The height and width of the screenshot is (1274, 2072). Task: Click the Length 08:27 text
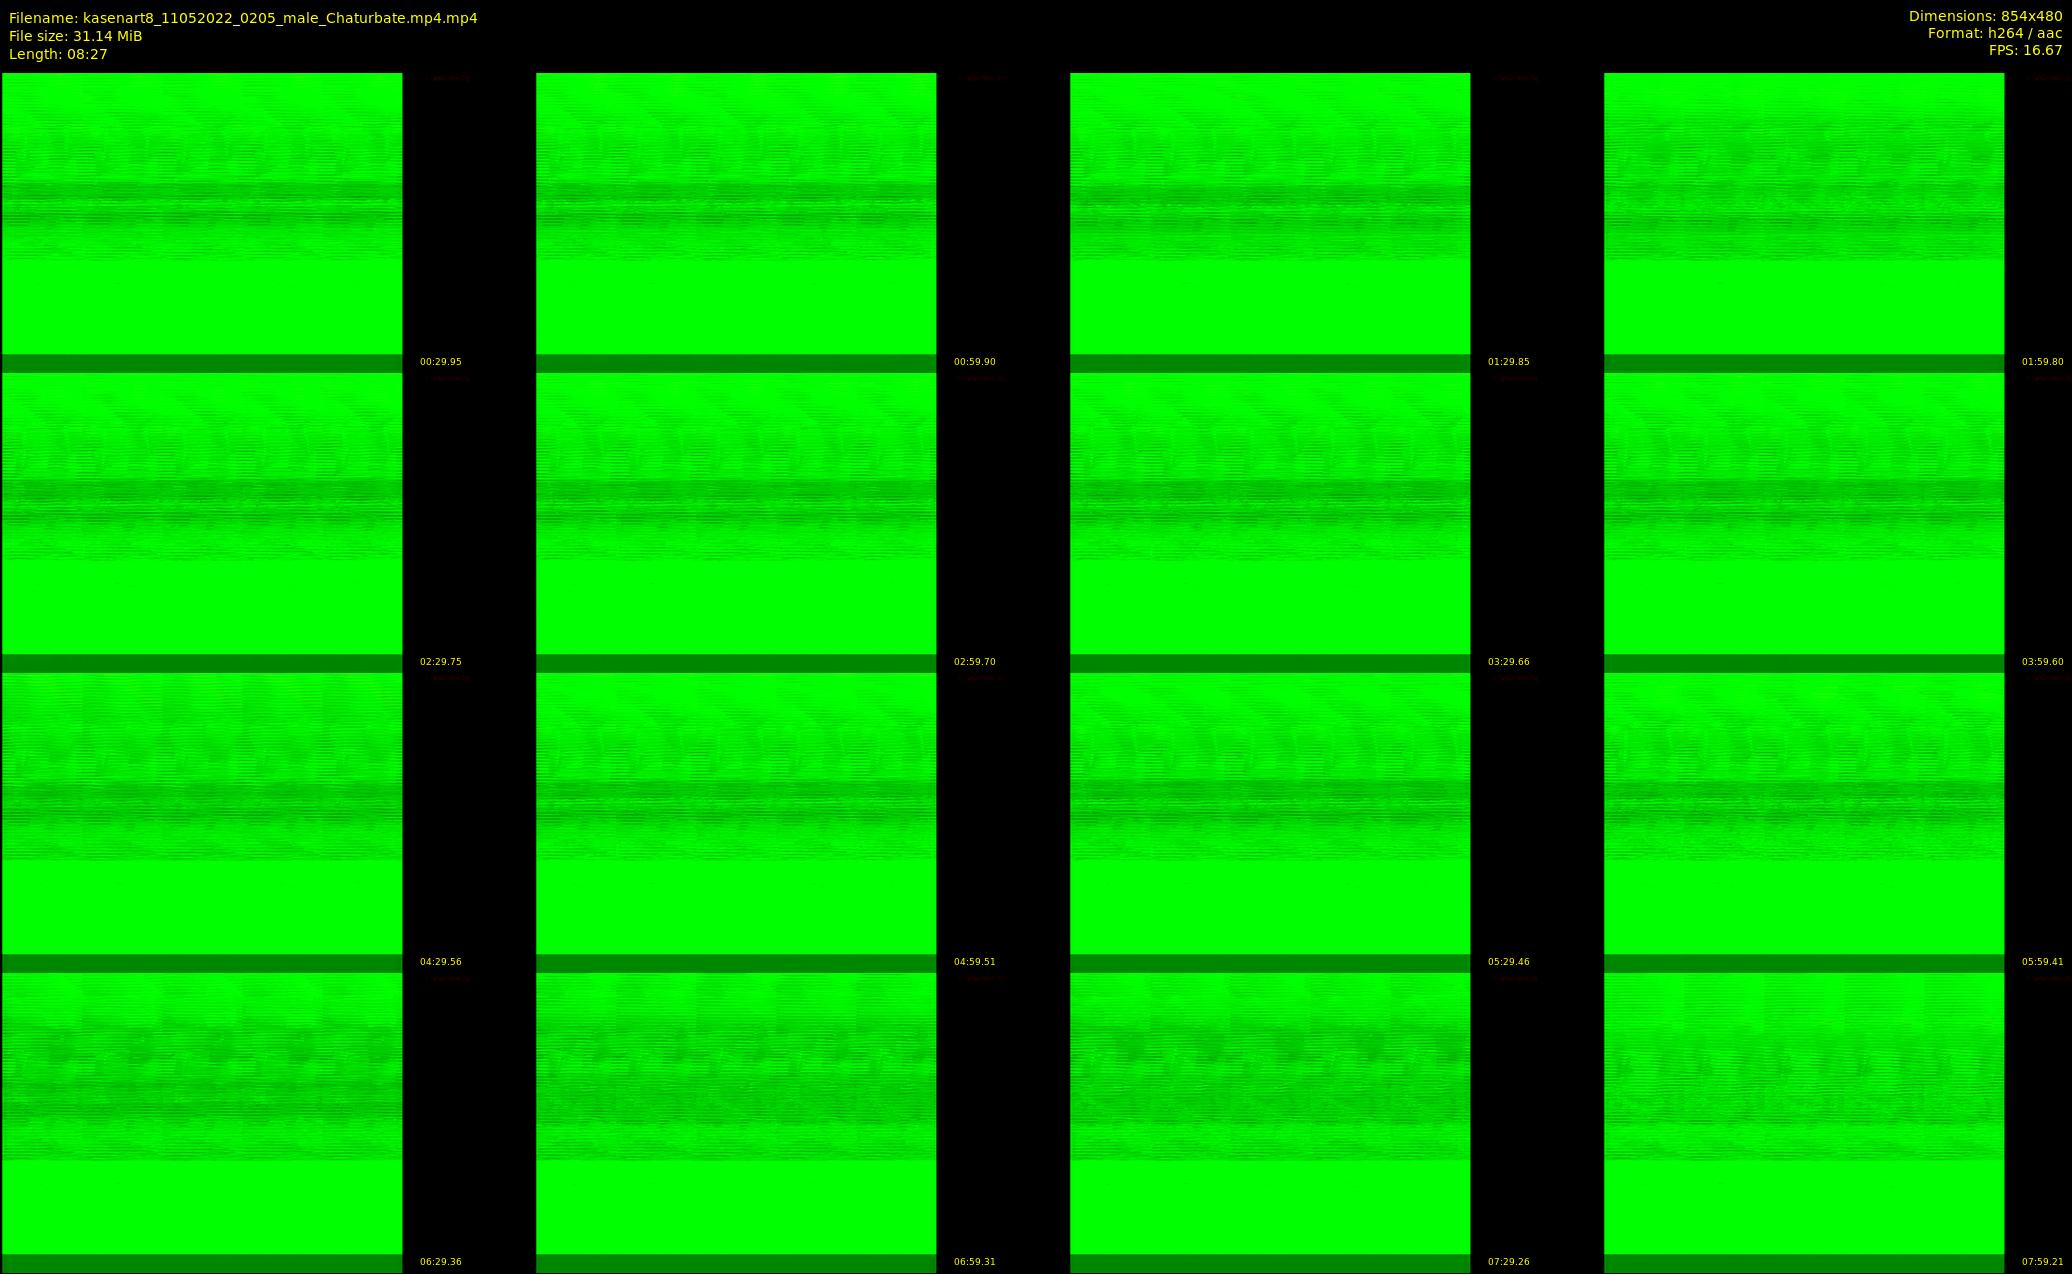[x=58, y=54]
